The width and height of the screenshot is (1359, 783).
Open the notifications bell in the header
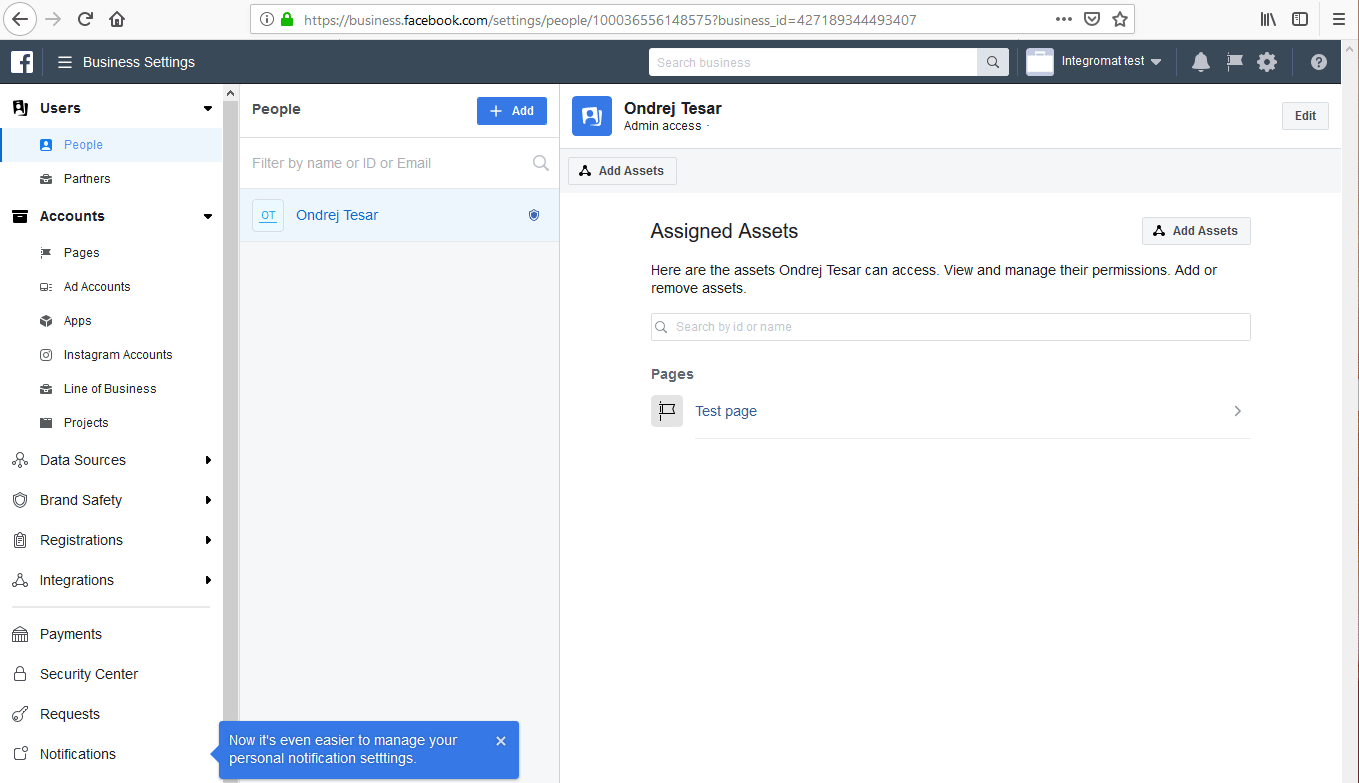tap(1201, 62)
